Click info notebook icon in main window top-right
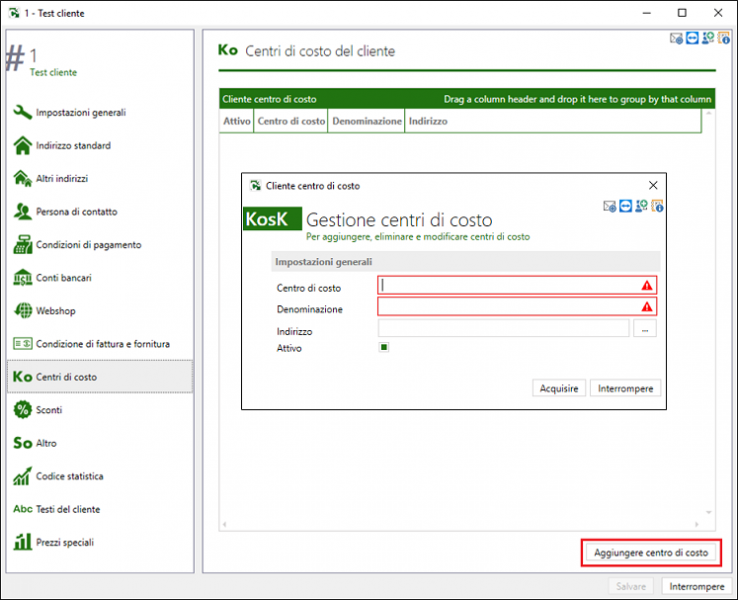 (x=724, y=38)
